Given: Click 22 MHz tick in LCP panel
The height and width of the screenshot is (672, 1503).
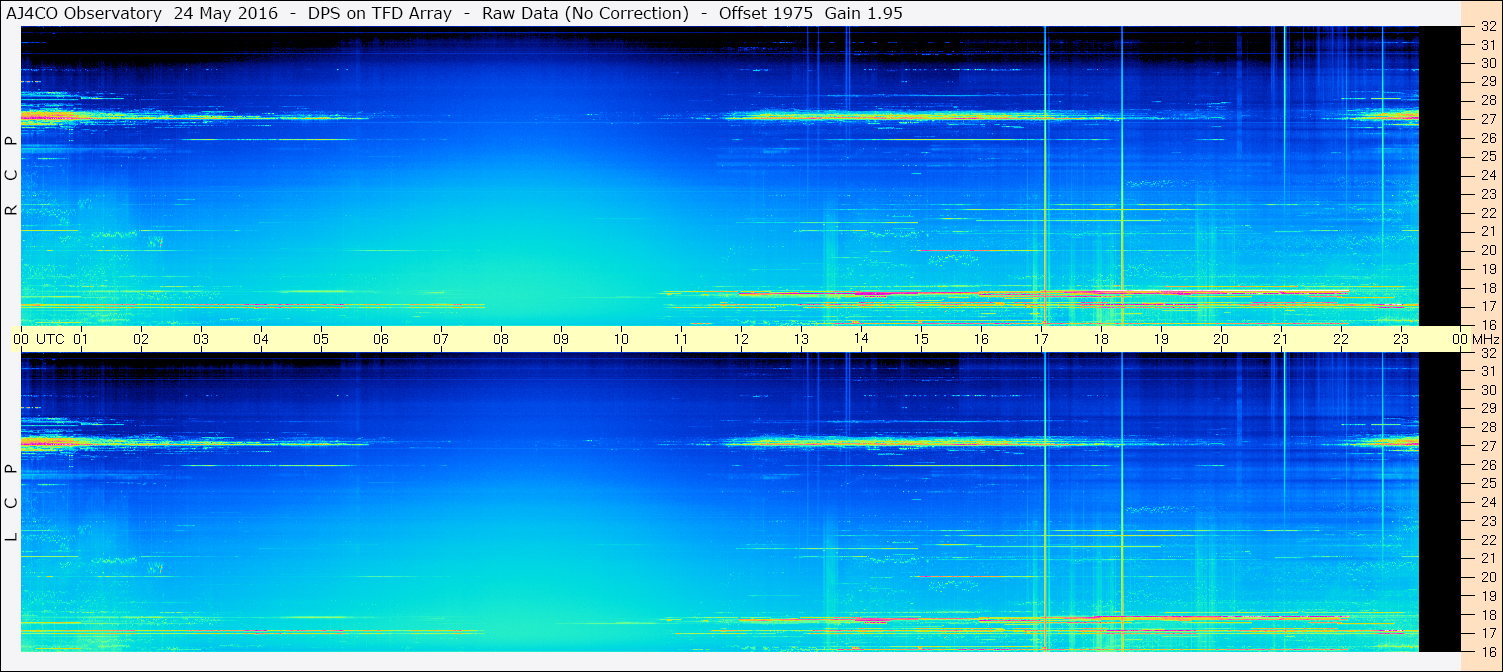Looking at the screenshot, I should [x=1488, y=540].
